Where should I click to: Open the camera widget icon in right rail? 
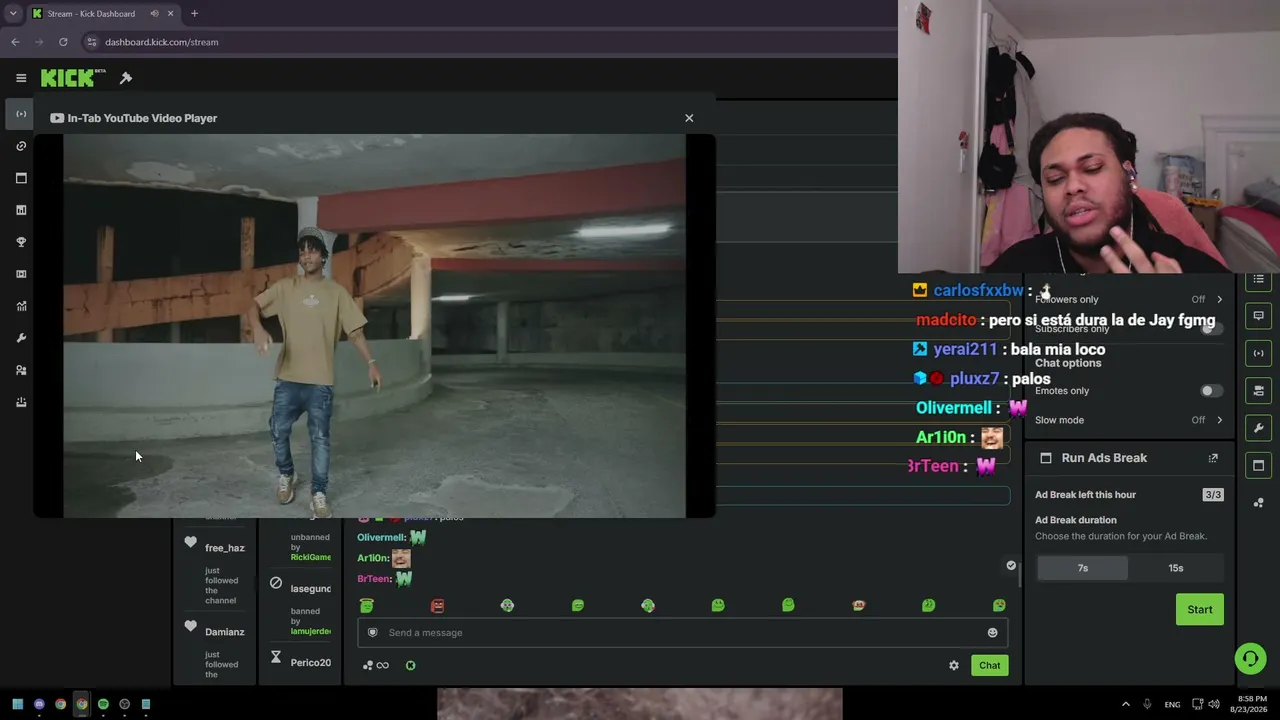[1259, 390]
